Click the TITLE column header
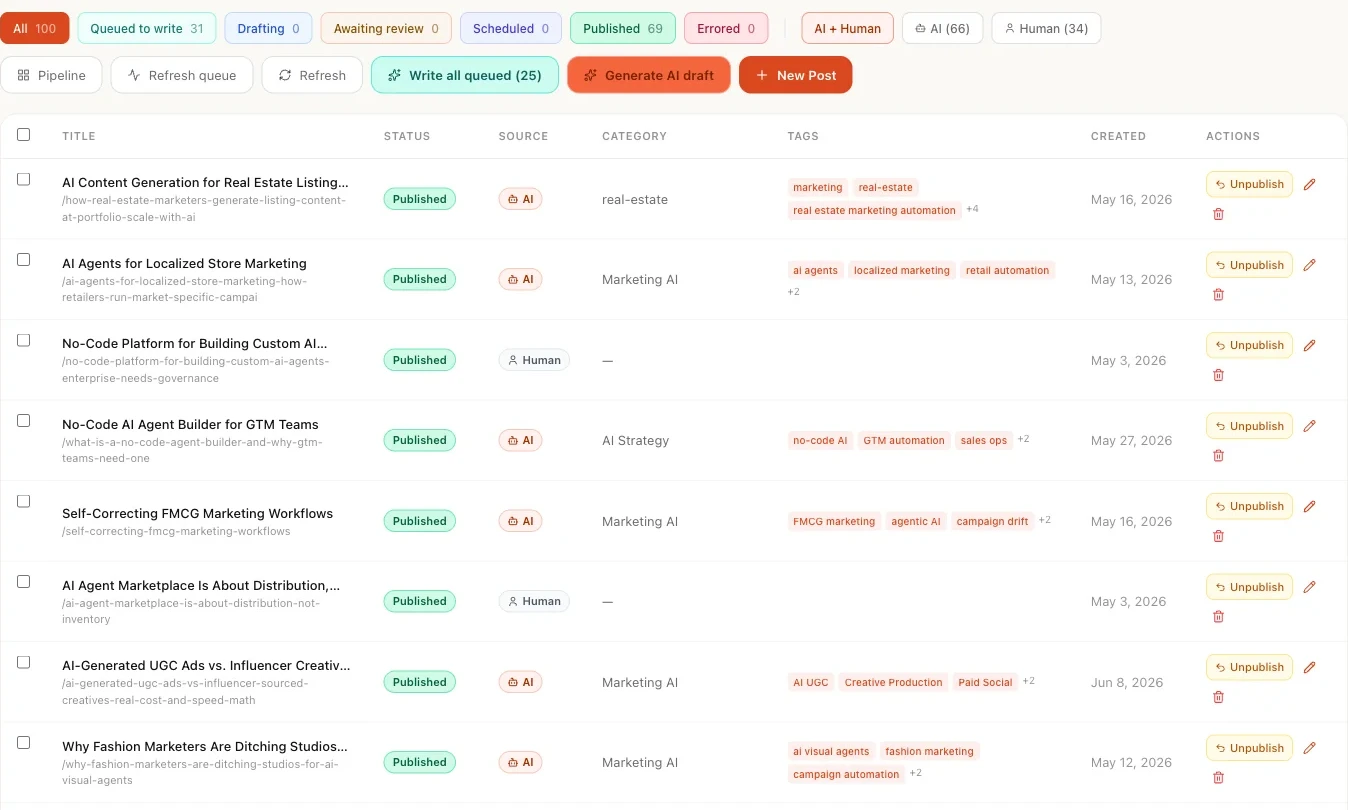Image resolution: width=1348 pixels, height=810 pixels. pos(78,136)
